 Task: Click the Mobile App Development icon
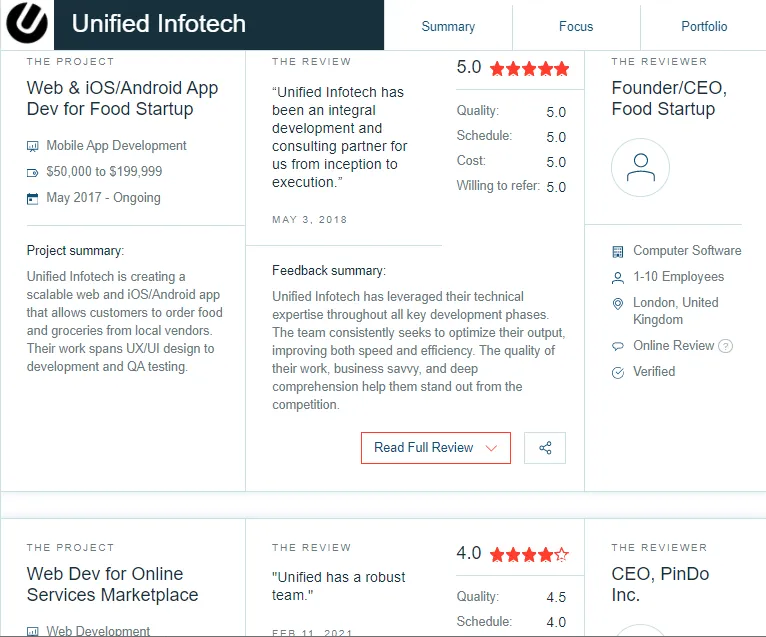tap(32, 146)
